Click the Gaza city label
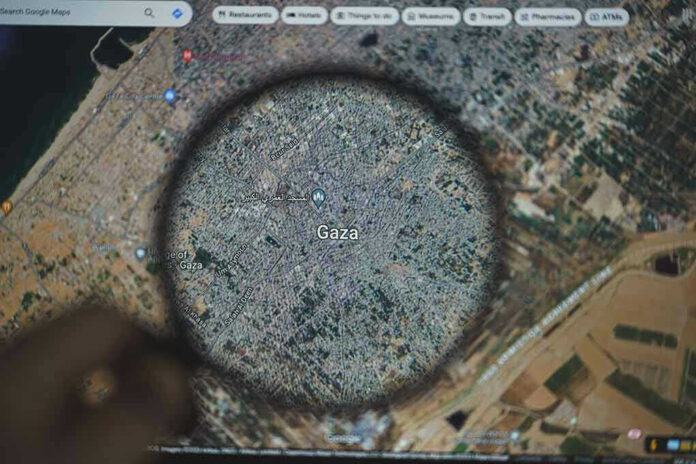 click(337, 232)
